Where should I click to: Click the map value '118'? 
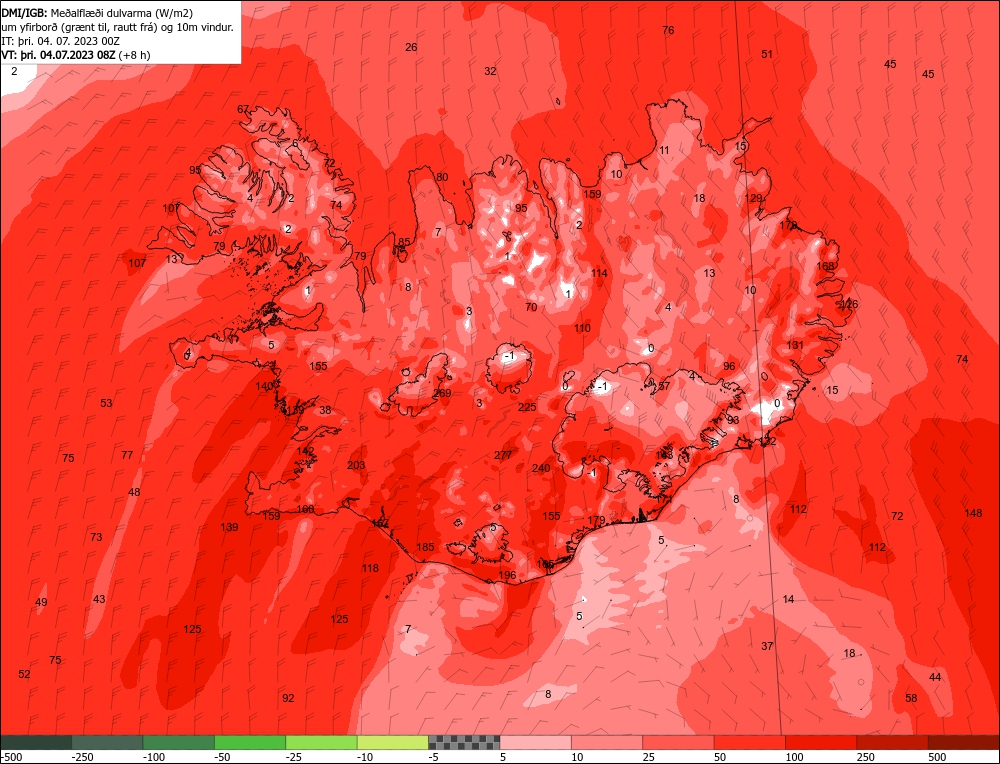370,568
